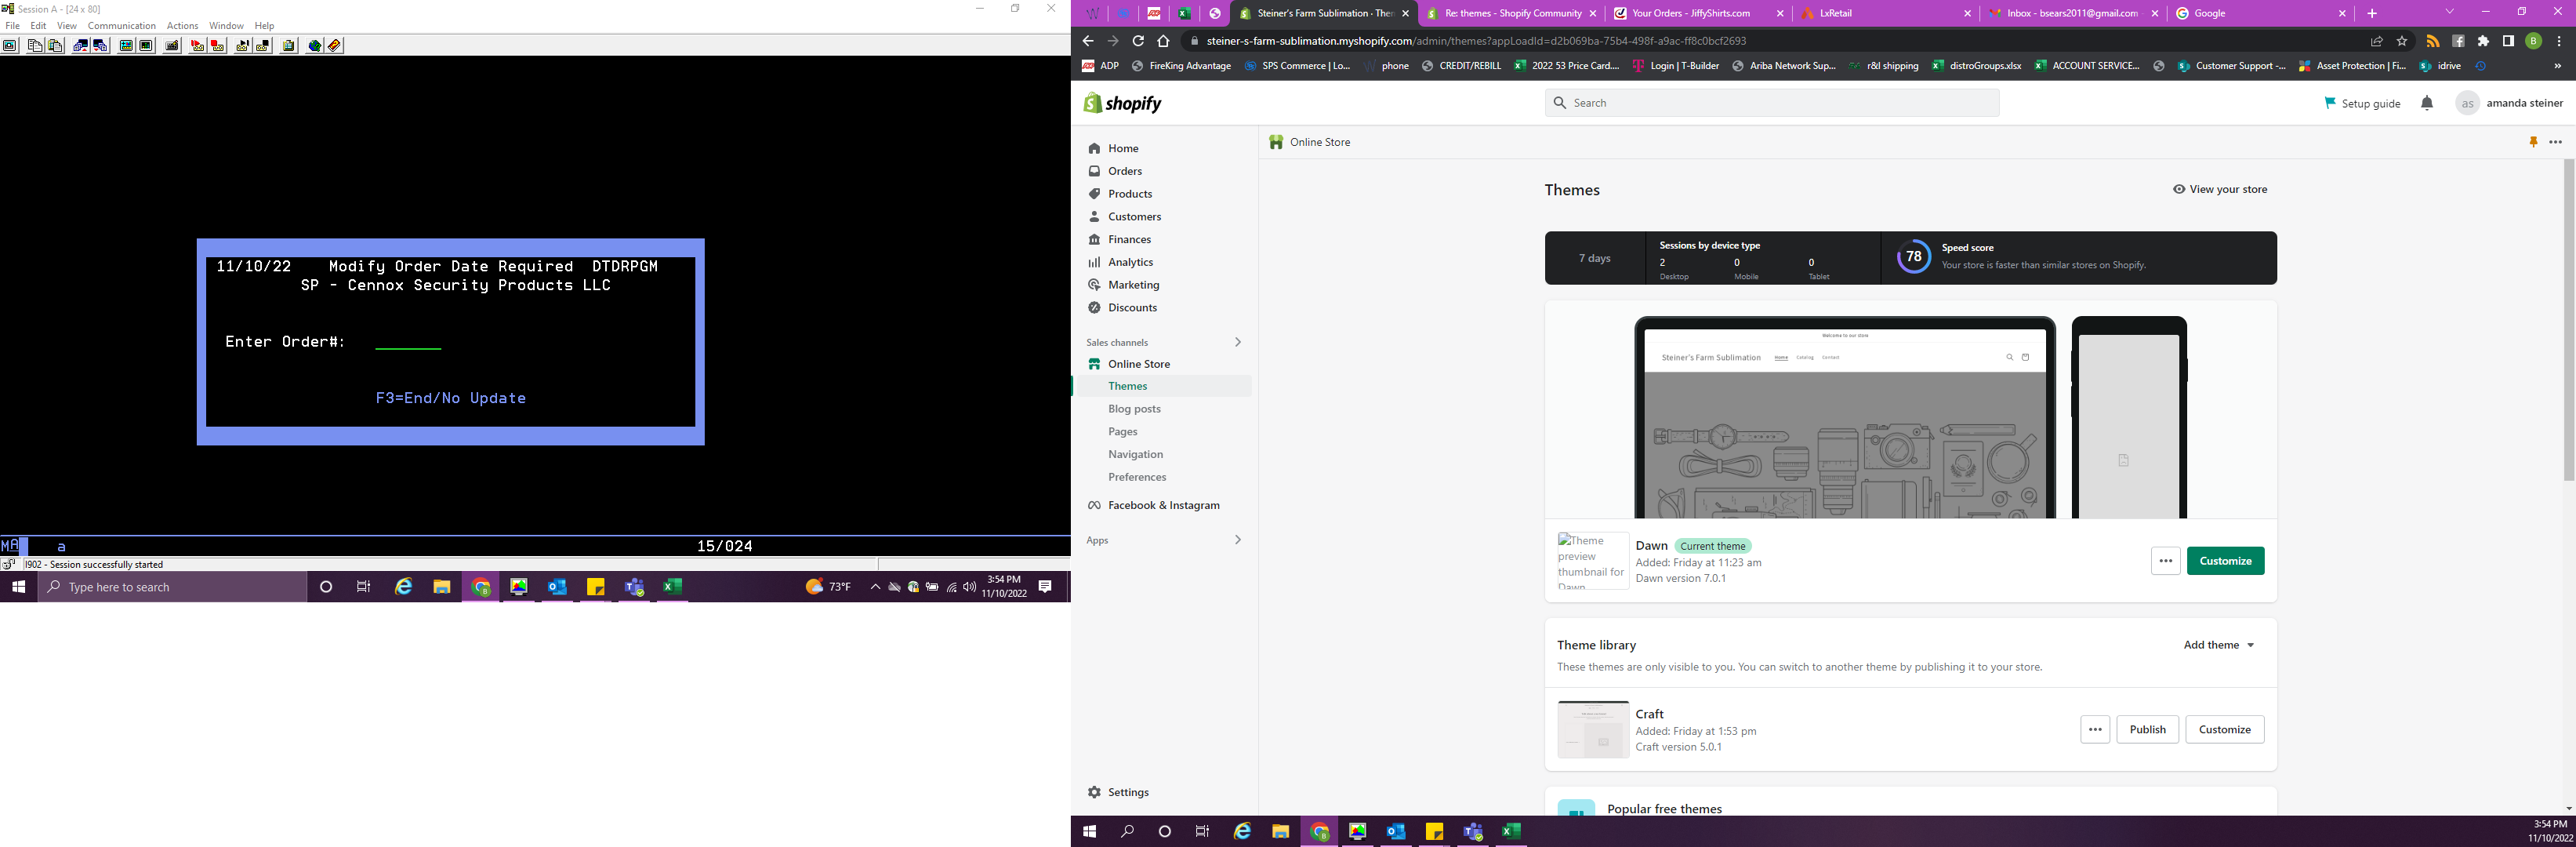Viewport: 2576px width, 847px height.
Task: Click the Paste toolbar icon in Session A
Action: (x=56, y=46)
